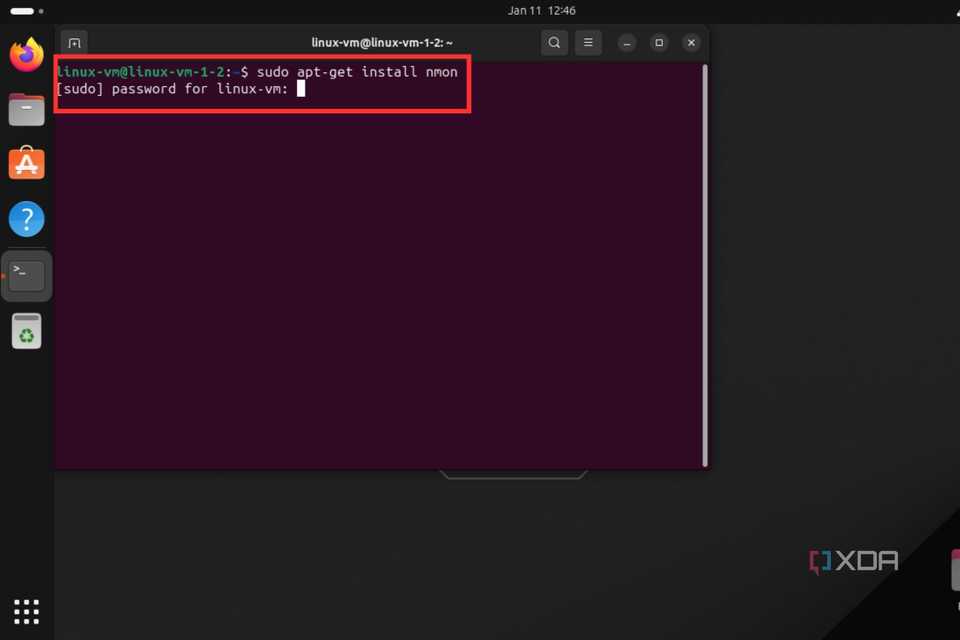Viewport: 960px width, 640px height.
Task: Maximize the terminal window
Action: click(x=659, y=43)
